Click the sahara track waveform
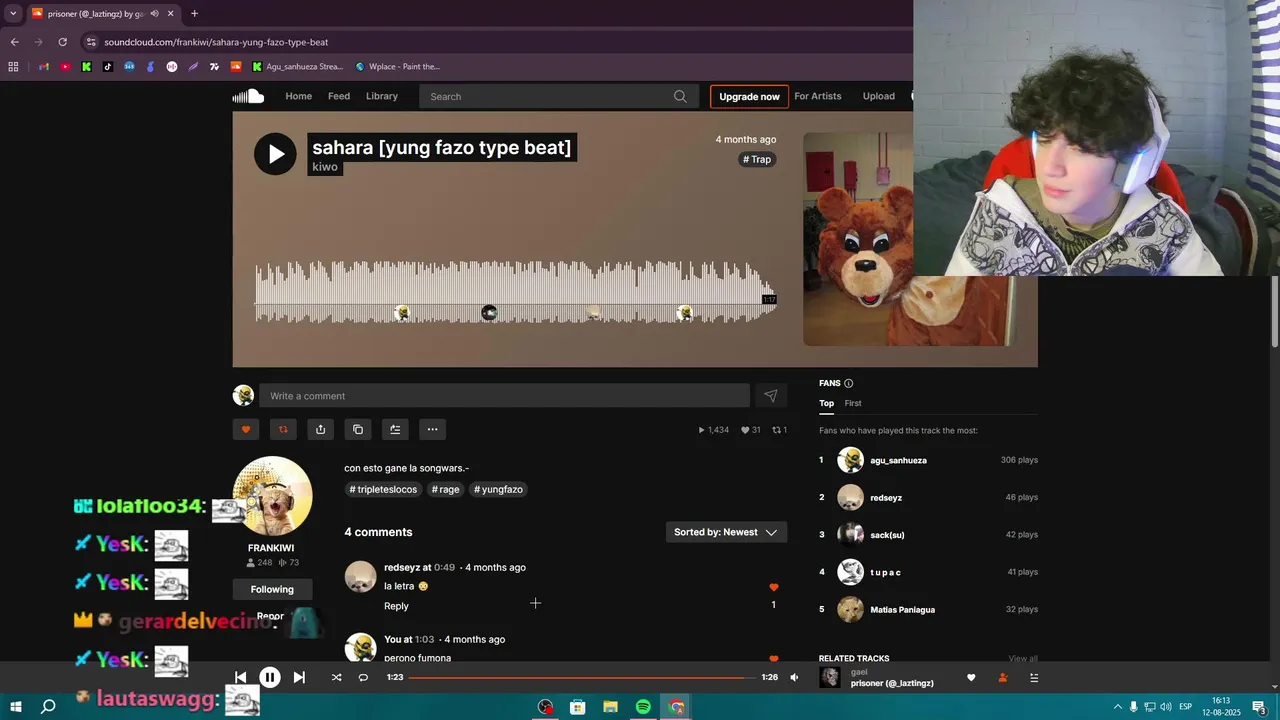 (x=515, y=292)
